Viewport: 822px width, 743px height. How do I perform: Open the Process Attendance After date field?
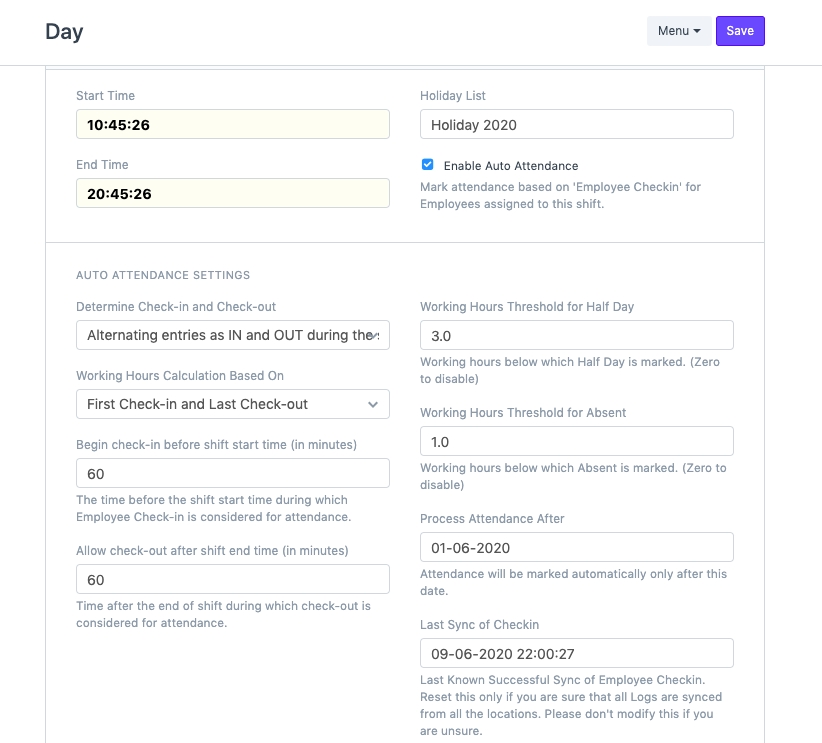coord(576,547)
